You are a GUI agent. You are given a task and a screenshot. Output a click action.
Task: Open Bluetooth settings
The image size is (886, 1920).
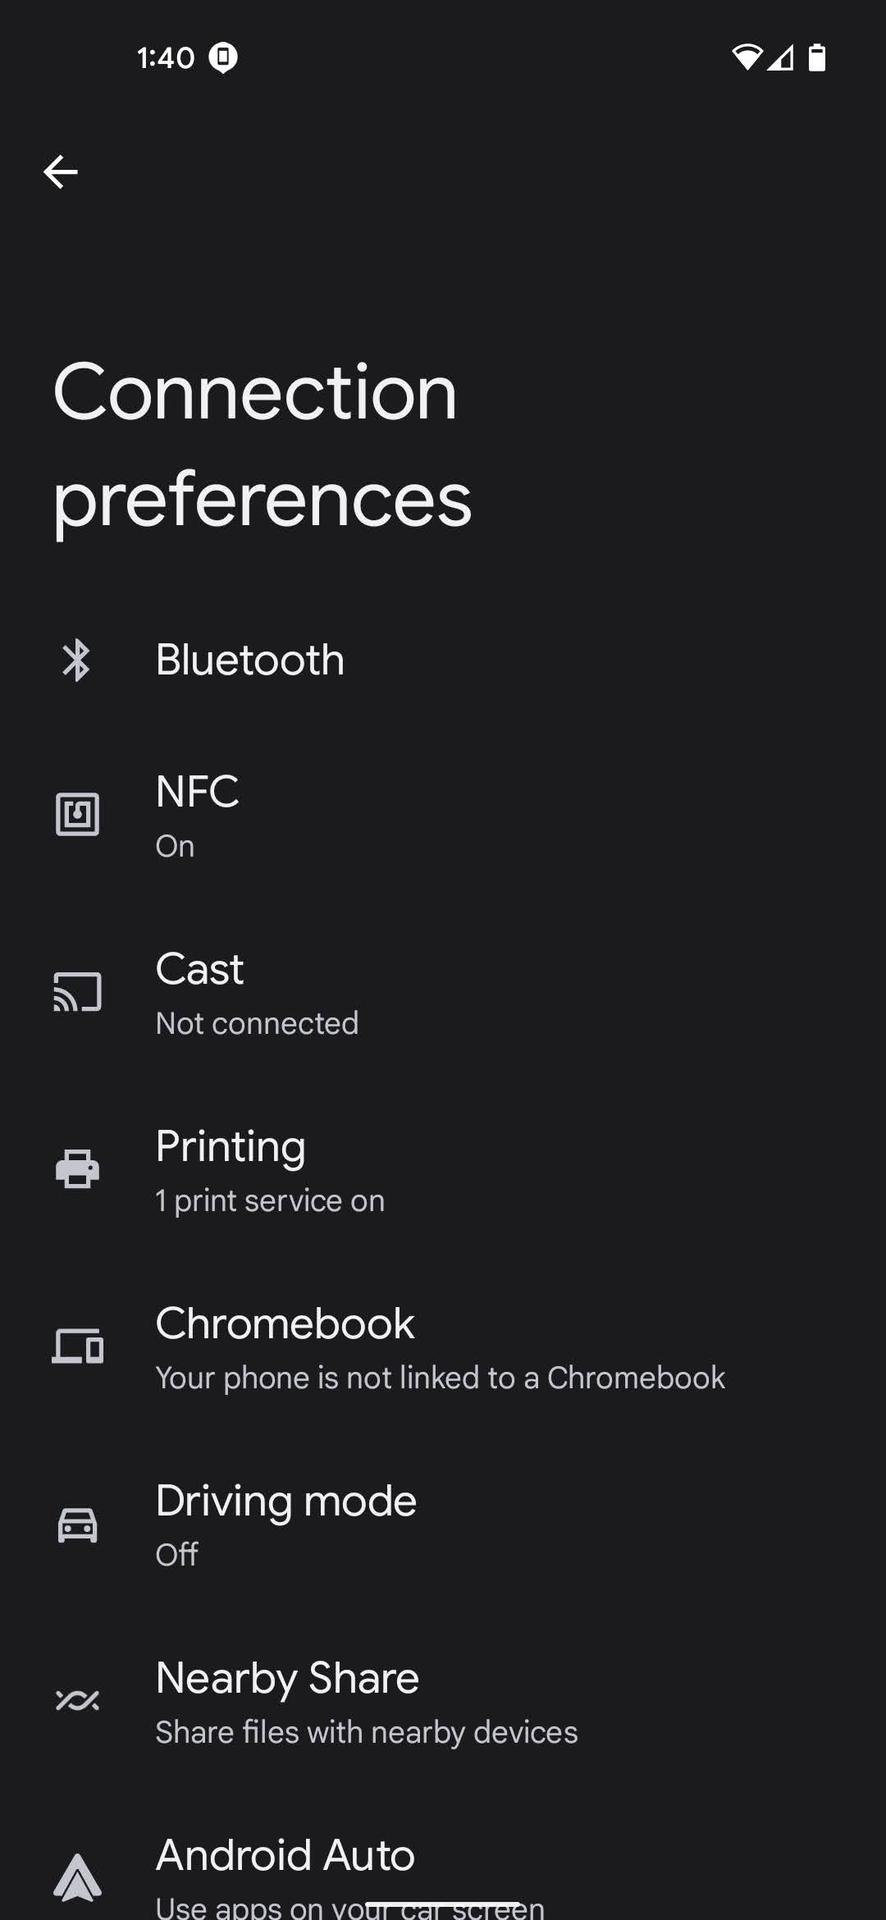point(250,660)
